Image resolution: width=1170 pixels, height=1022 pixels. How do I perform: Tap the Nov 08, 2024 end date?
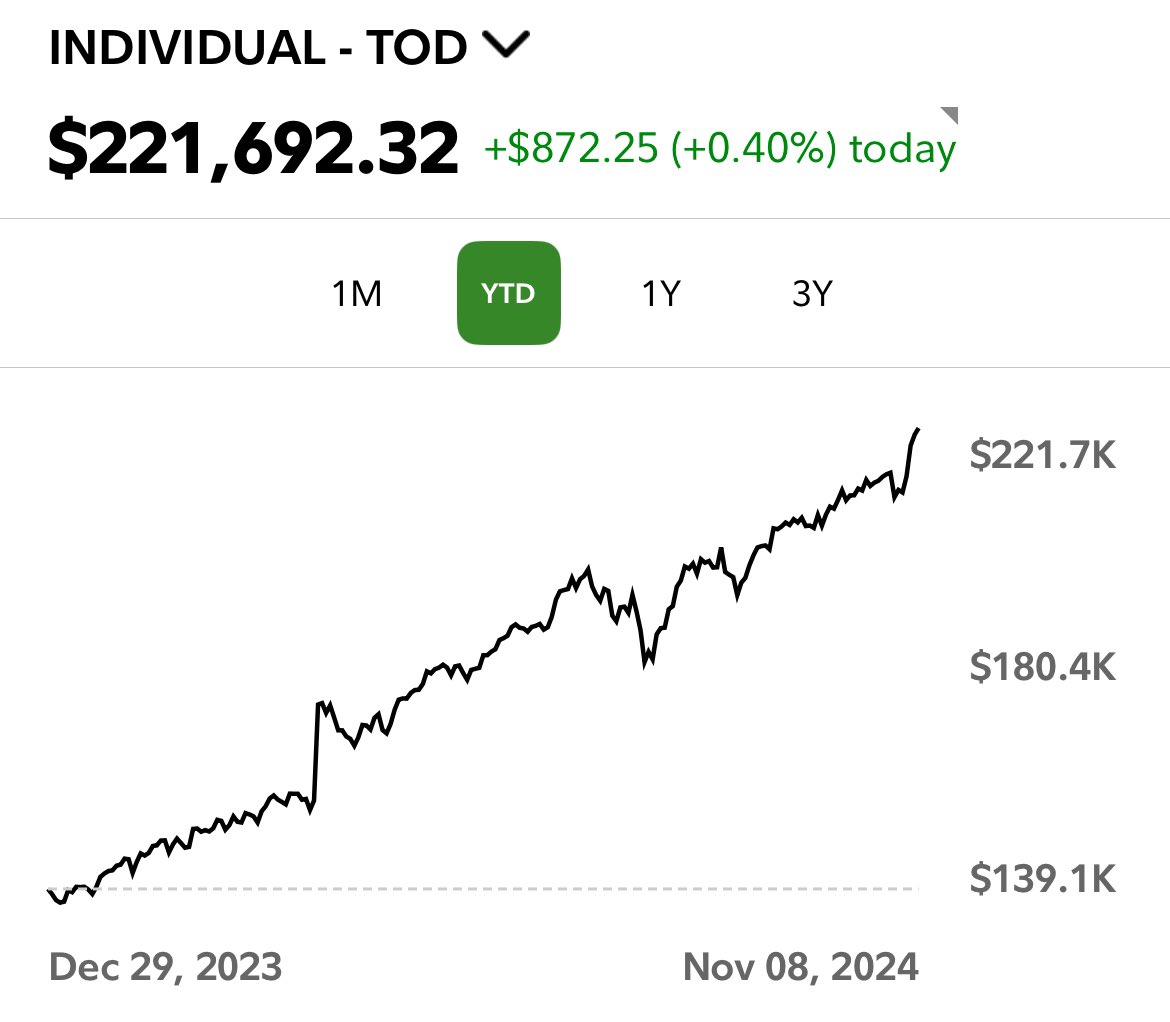coord(800,967)
